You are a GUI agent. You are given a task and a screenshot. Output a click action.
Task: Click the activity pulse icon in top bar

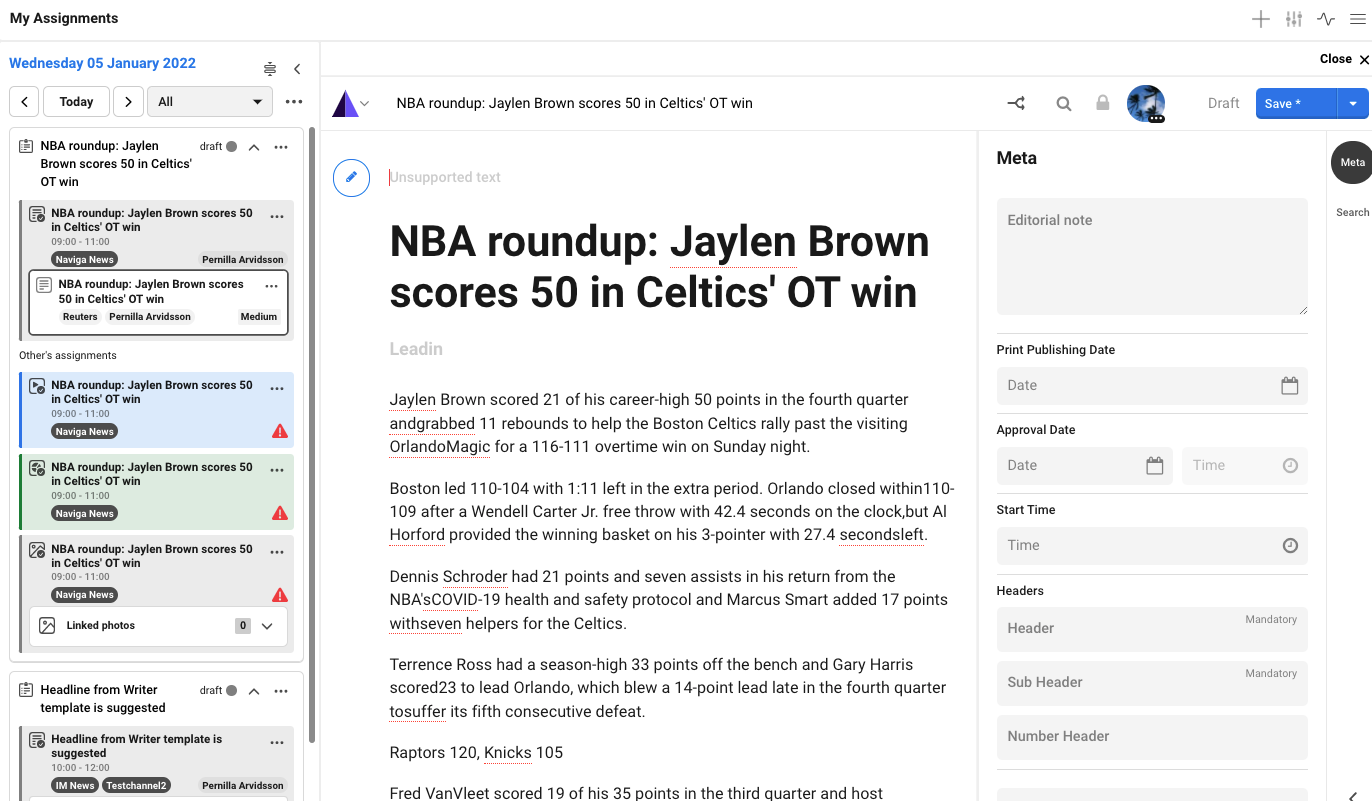1326,19
